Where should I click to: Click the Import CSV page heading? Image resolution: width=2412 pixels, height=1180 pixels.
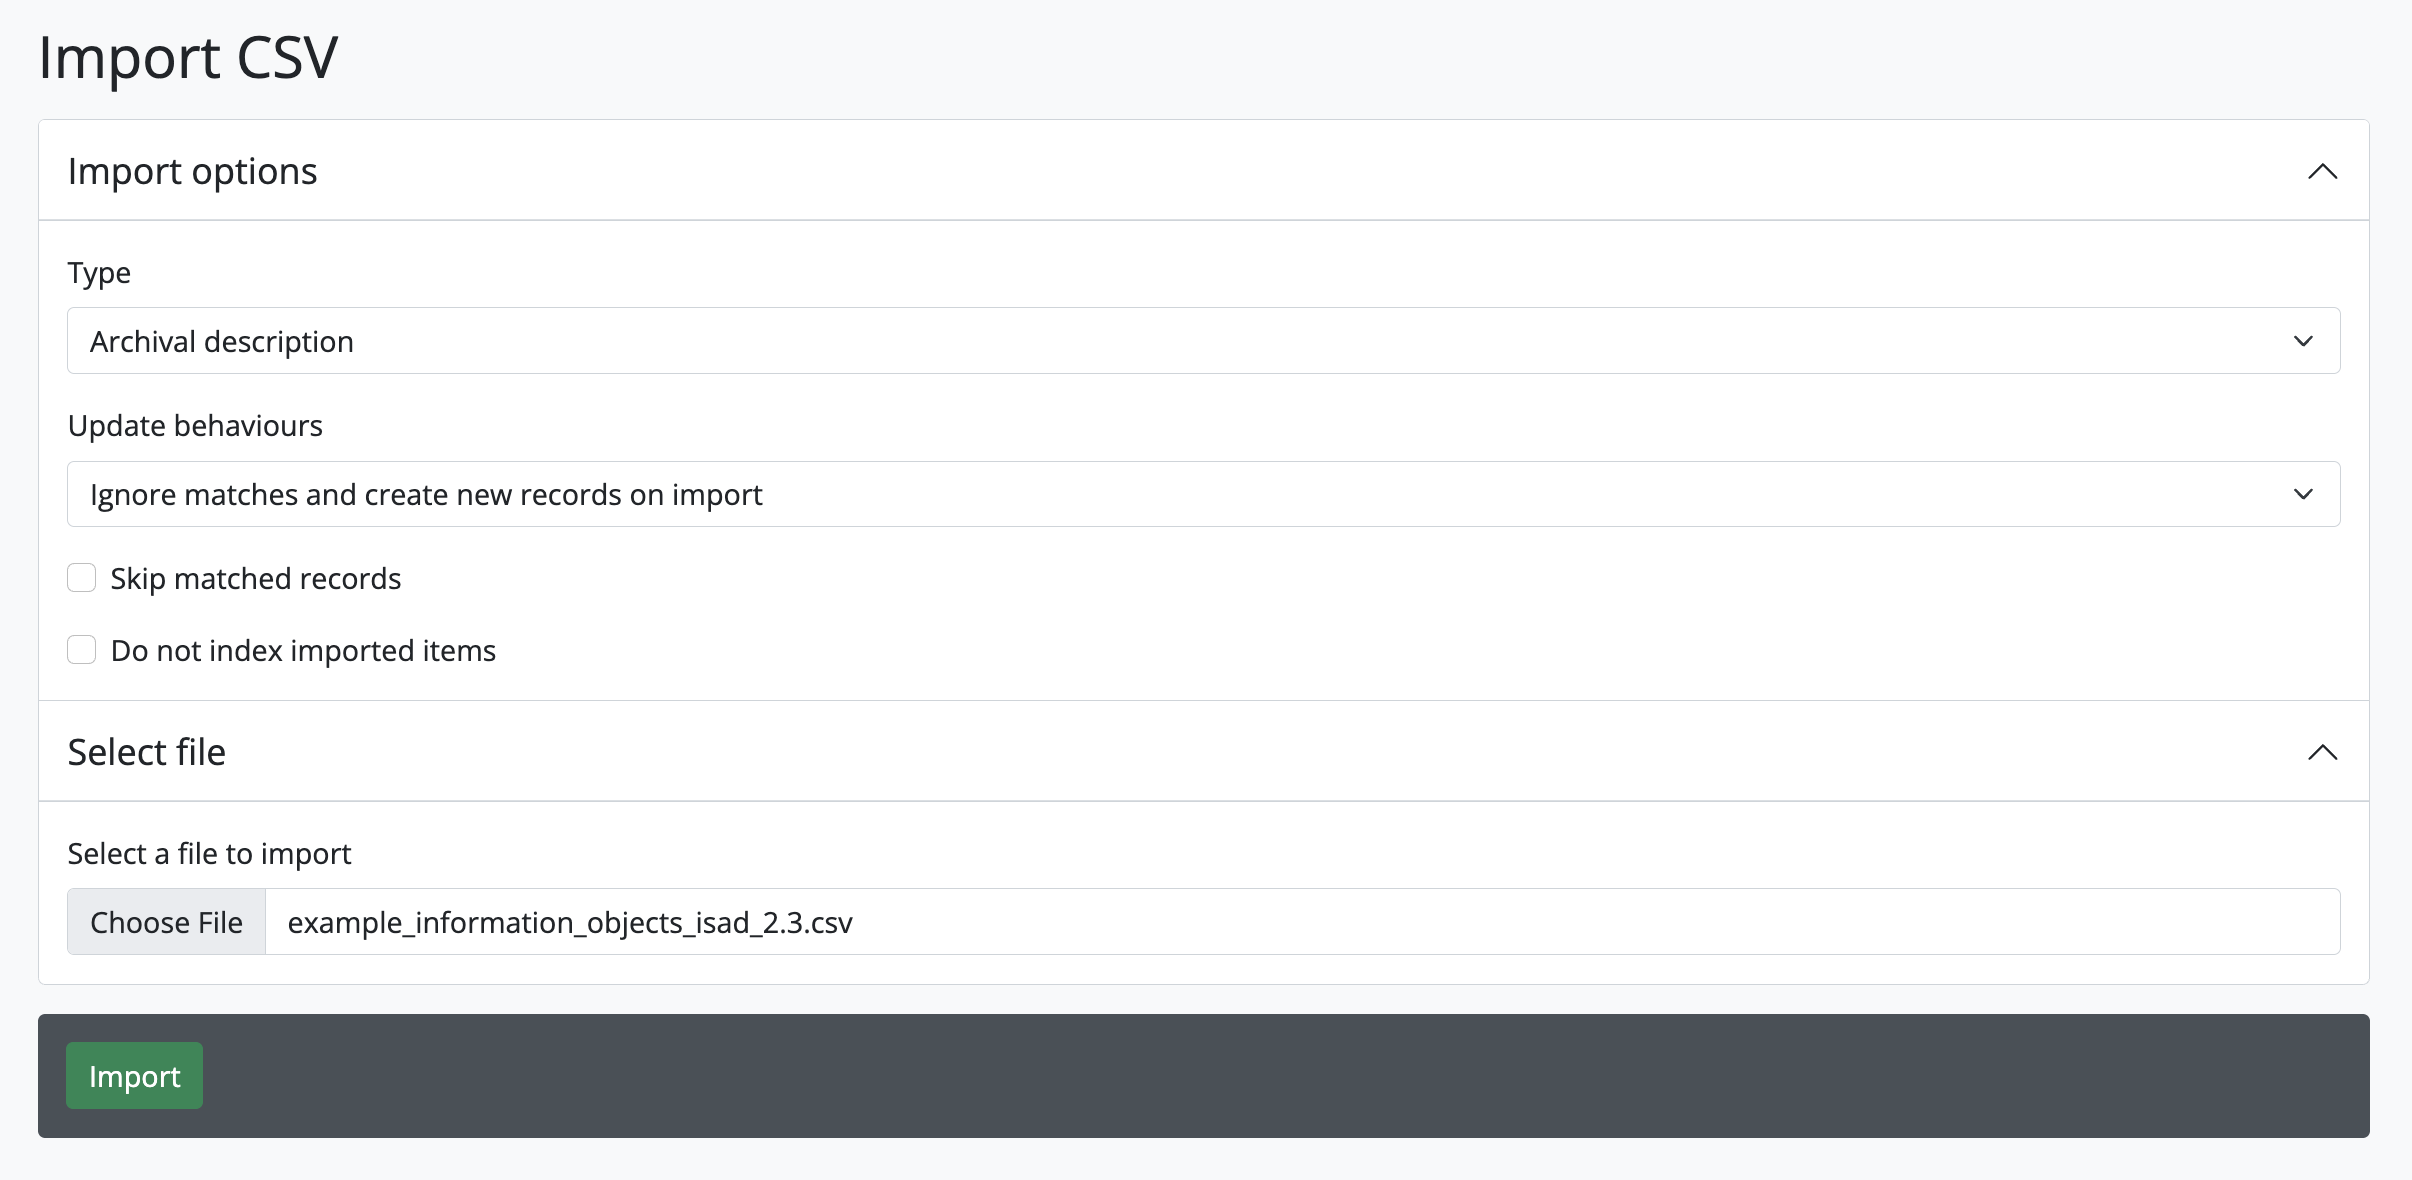(x=188, y=57)
